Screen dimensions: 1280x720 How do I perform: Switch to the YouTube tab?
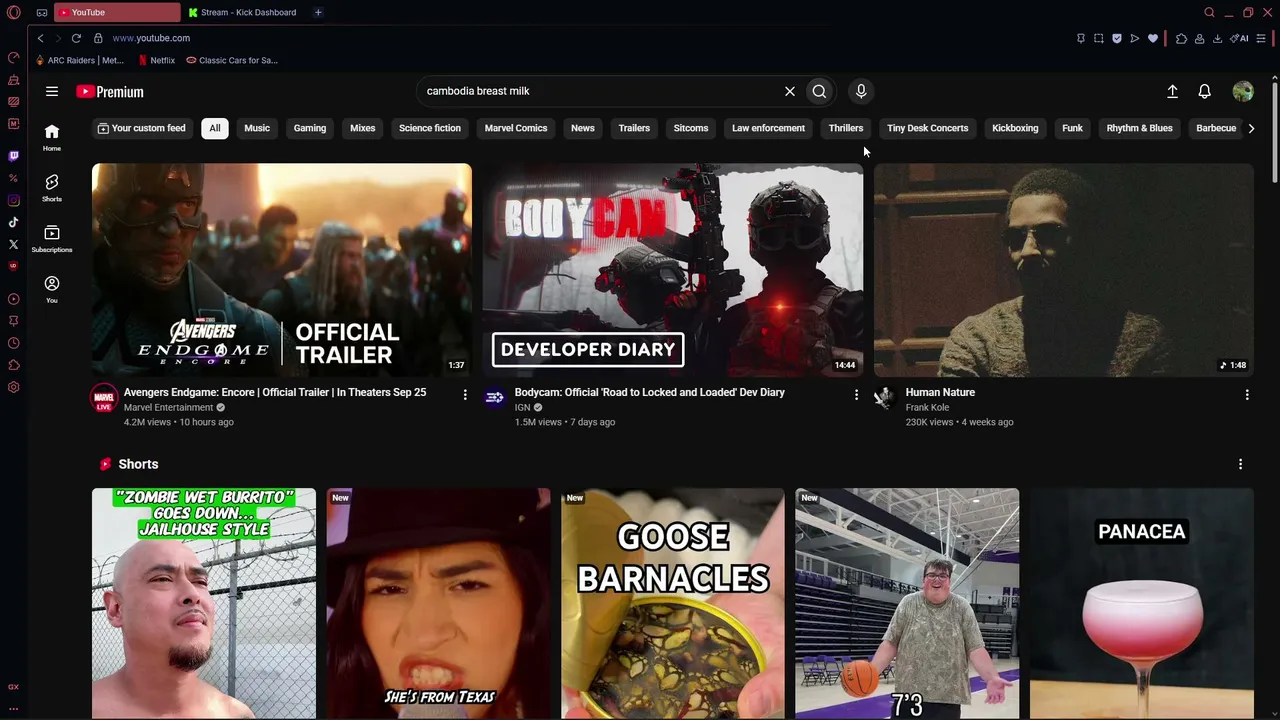(x=117, y=12)
